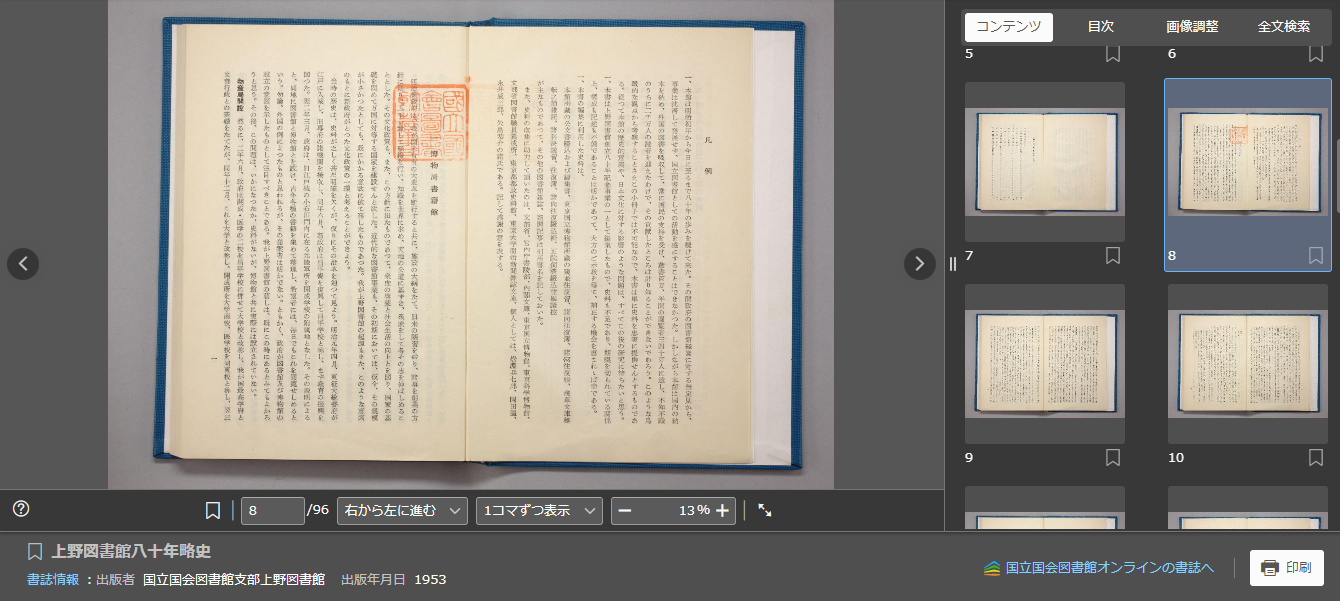Screen dimensions: 1340x601
Task: Switch to the 全文検索 tab
Action: click(x=1284, y=27)
